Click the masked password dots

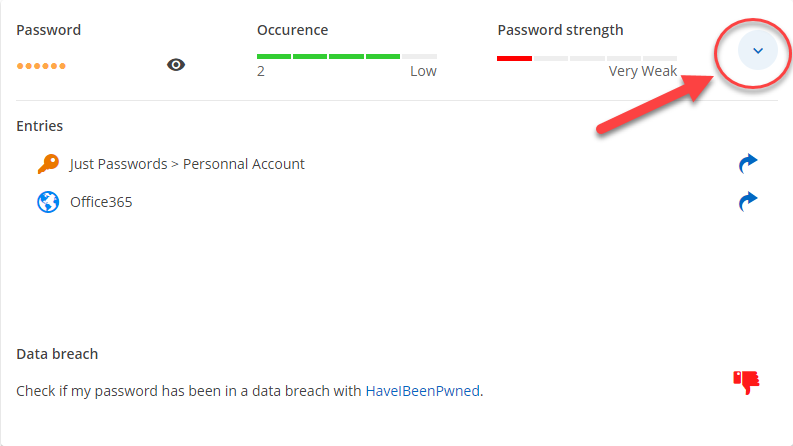tap(41, 66)
